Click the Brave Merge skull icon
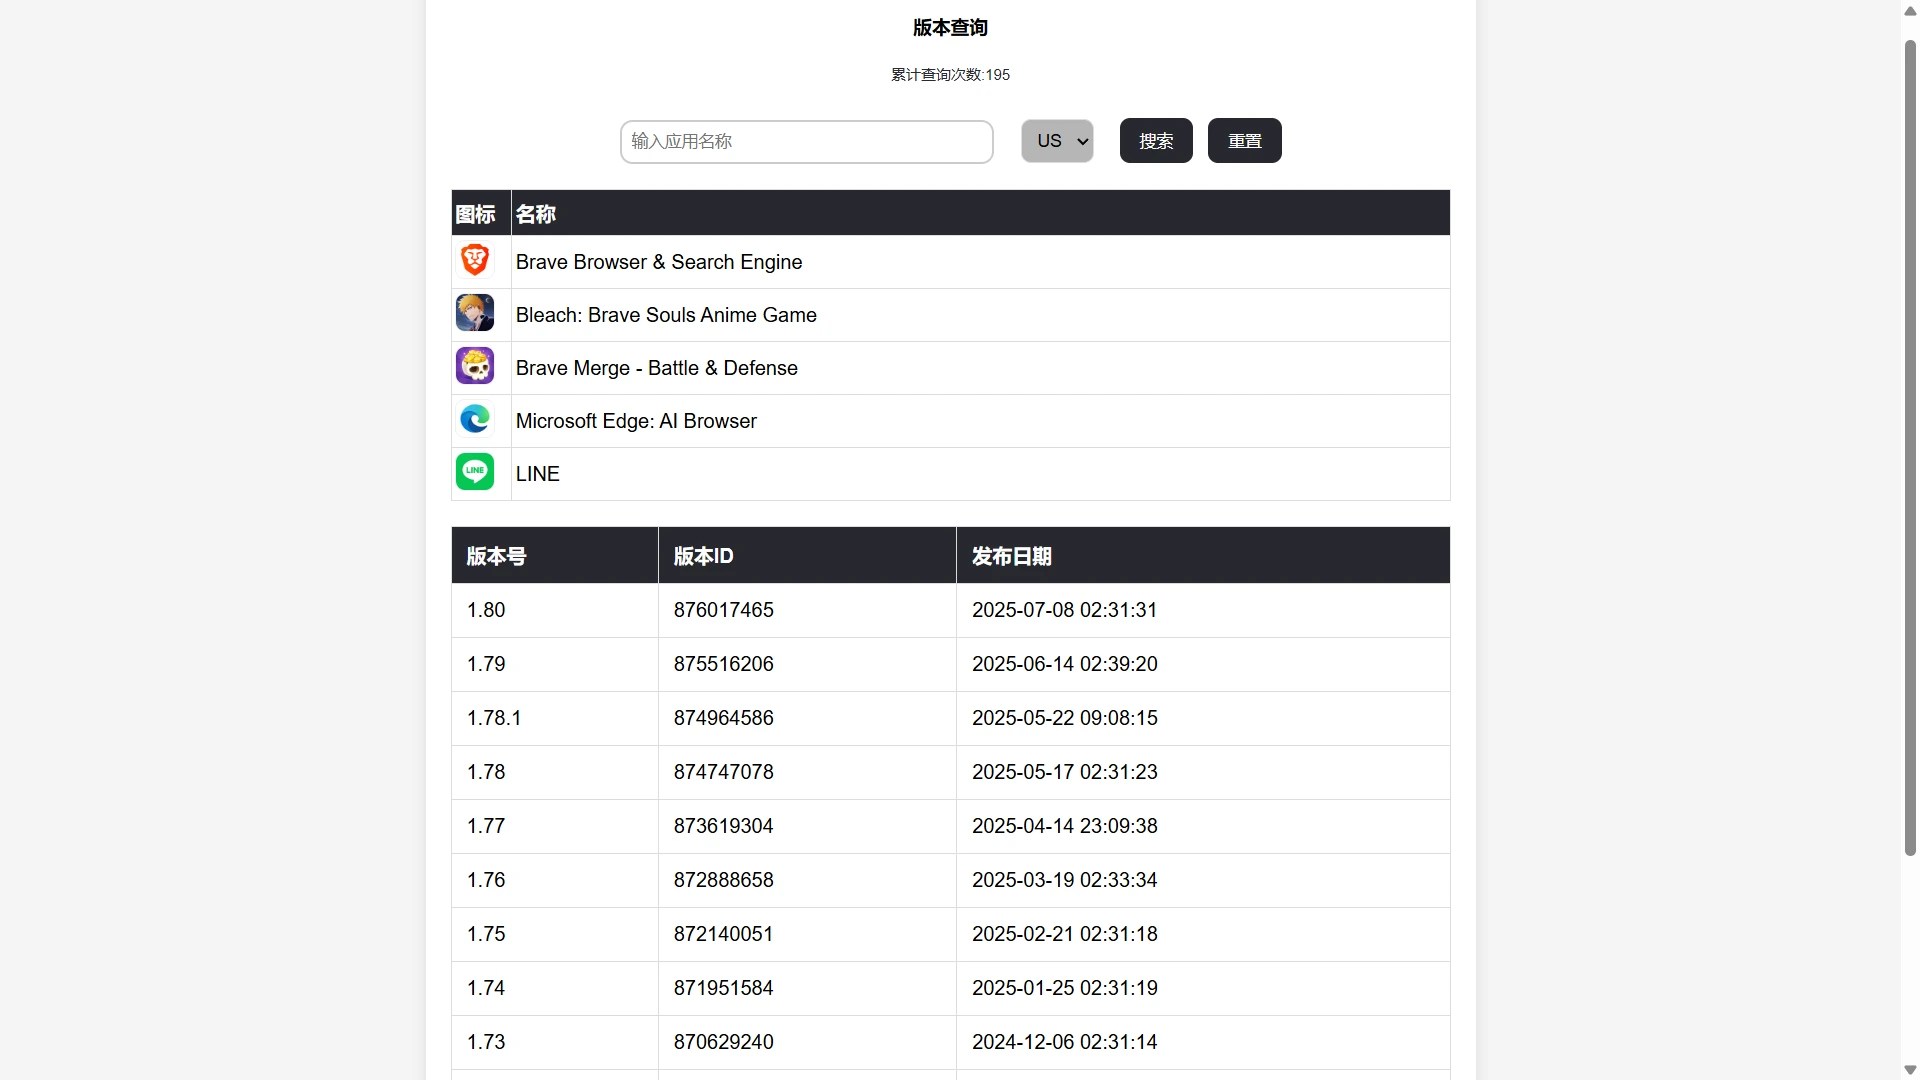 coord(475,367)
